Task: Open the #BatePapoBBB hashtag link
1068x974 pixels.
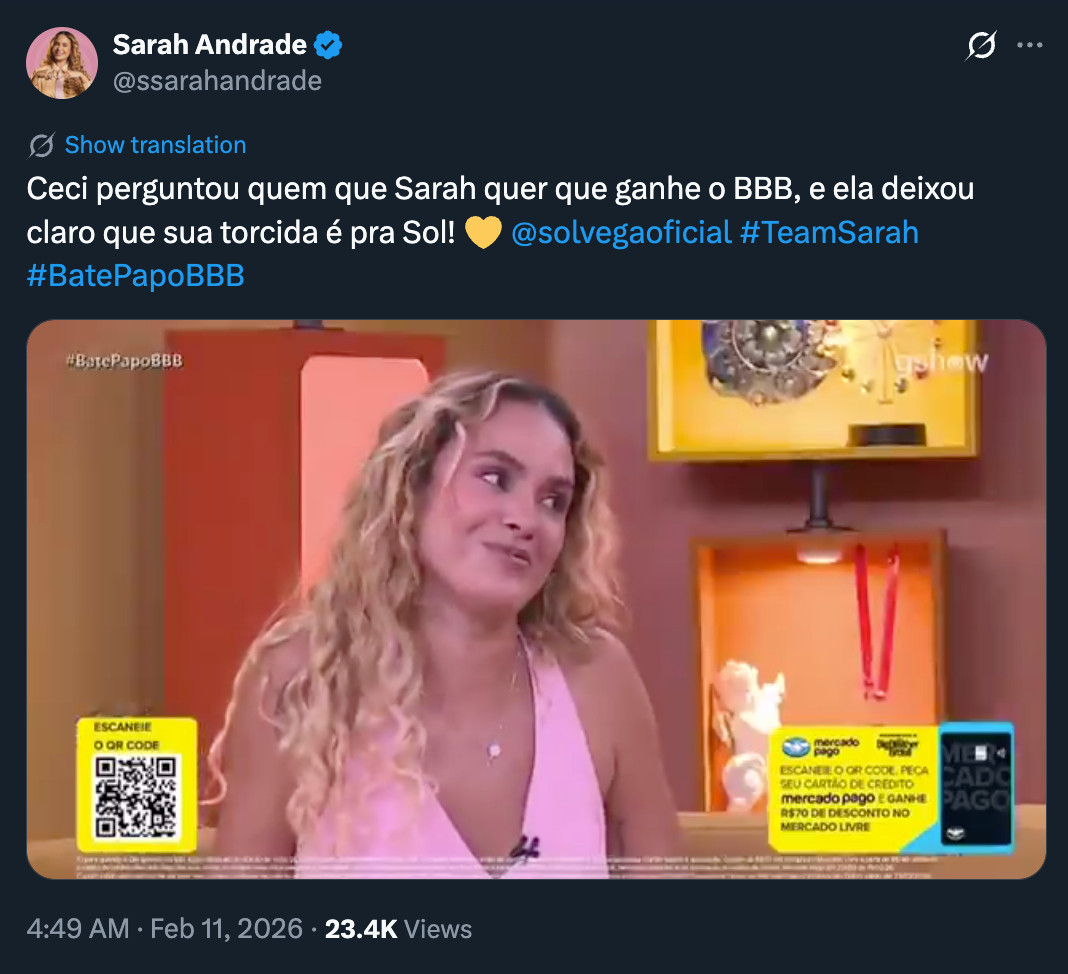Action: point(136,276)
